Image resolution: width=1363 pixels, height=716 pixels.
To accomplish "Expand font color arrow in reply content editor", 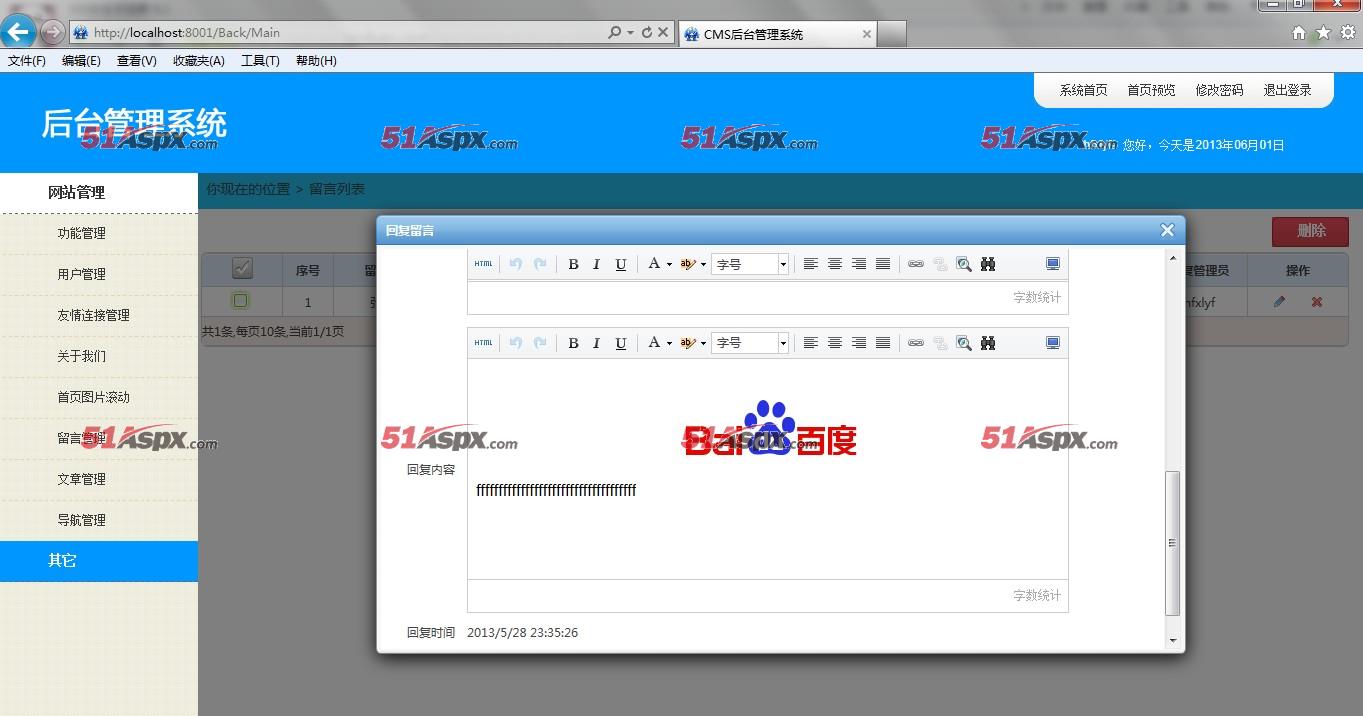I will tap(669, 343).
